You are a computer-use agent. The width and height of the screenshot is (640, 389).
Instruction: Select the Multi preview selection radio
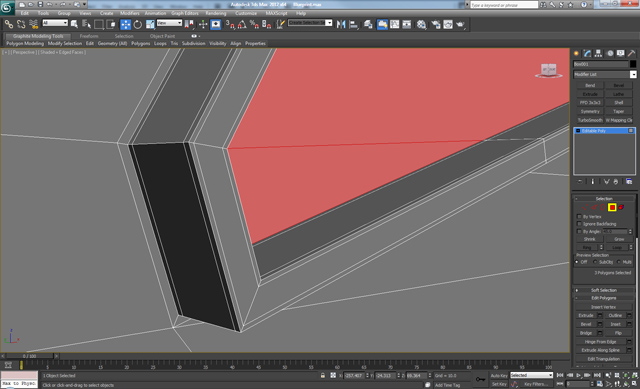pos(619,262)
